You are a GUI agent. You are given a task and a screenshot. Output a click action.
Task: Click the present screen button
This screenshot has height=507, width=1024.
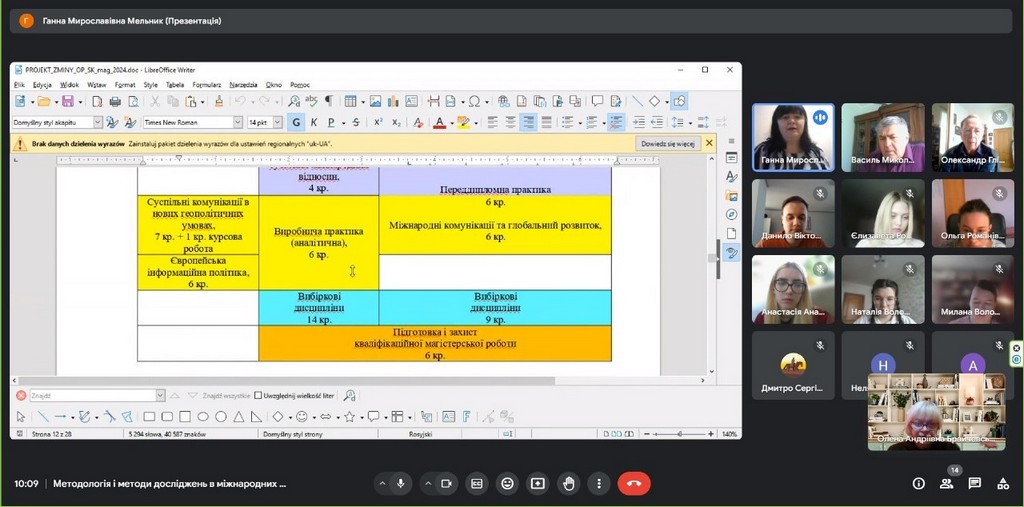pyautogui.click(x=538, y=483)
